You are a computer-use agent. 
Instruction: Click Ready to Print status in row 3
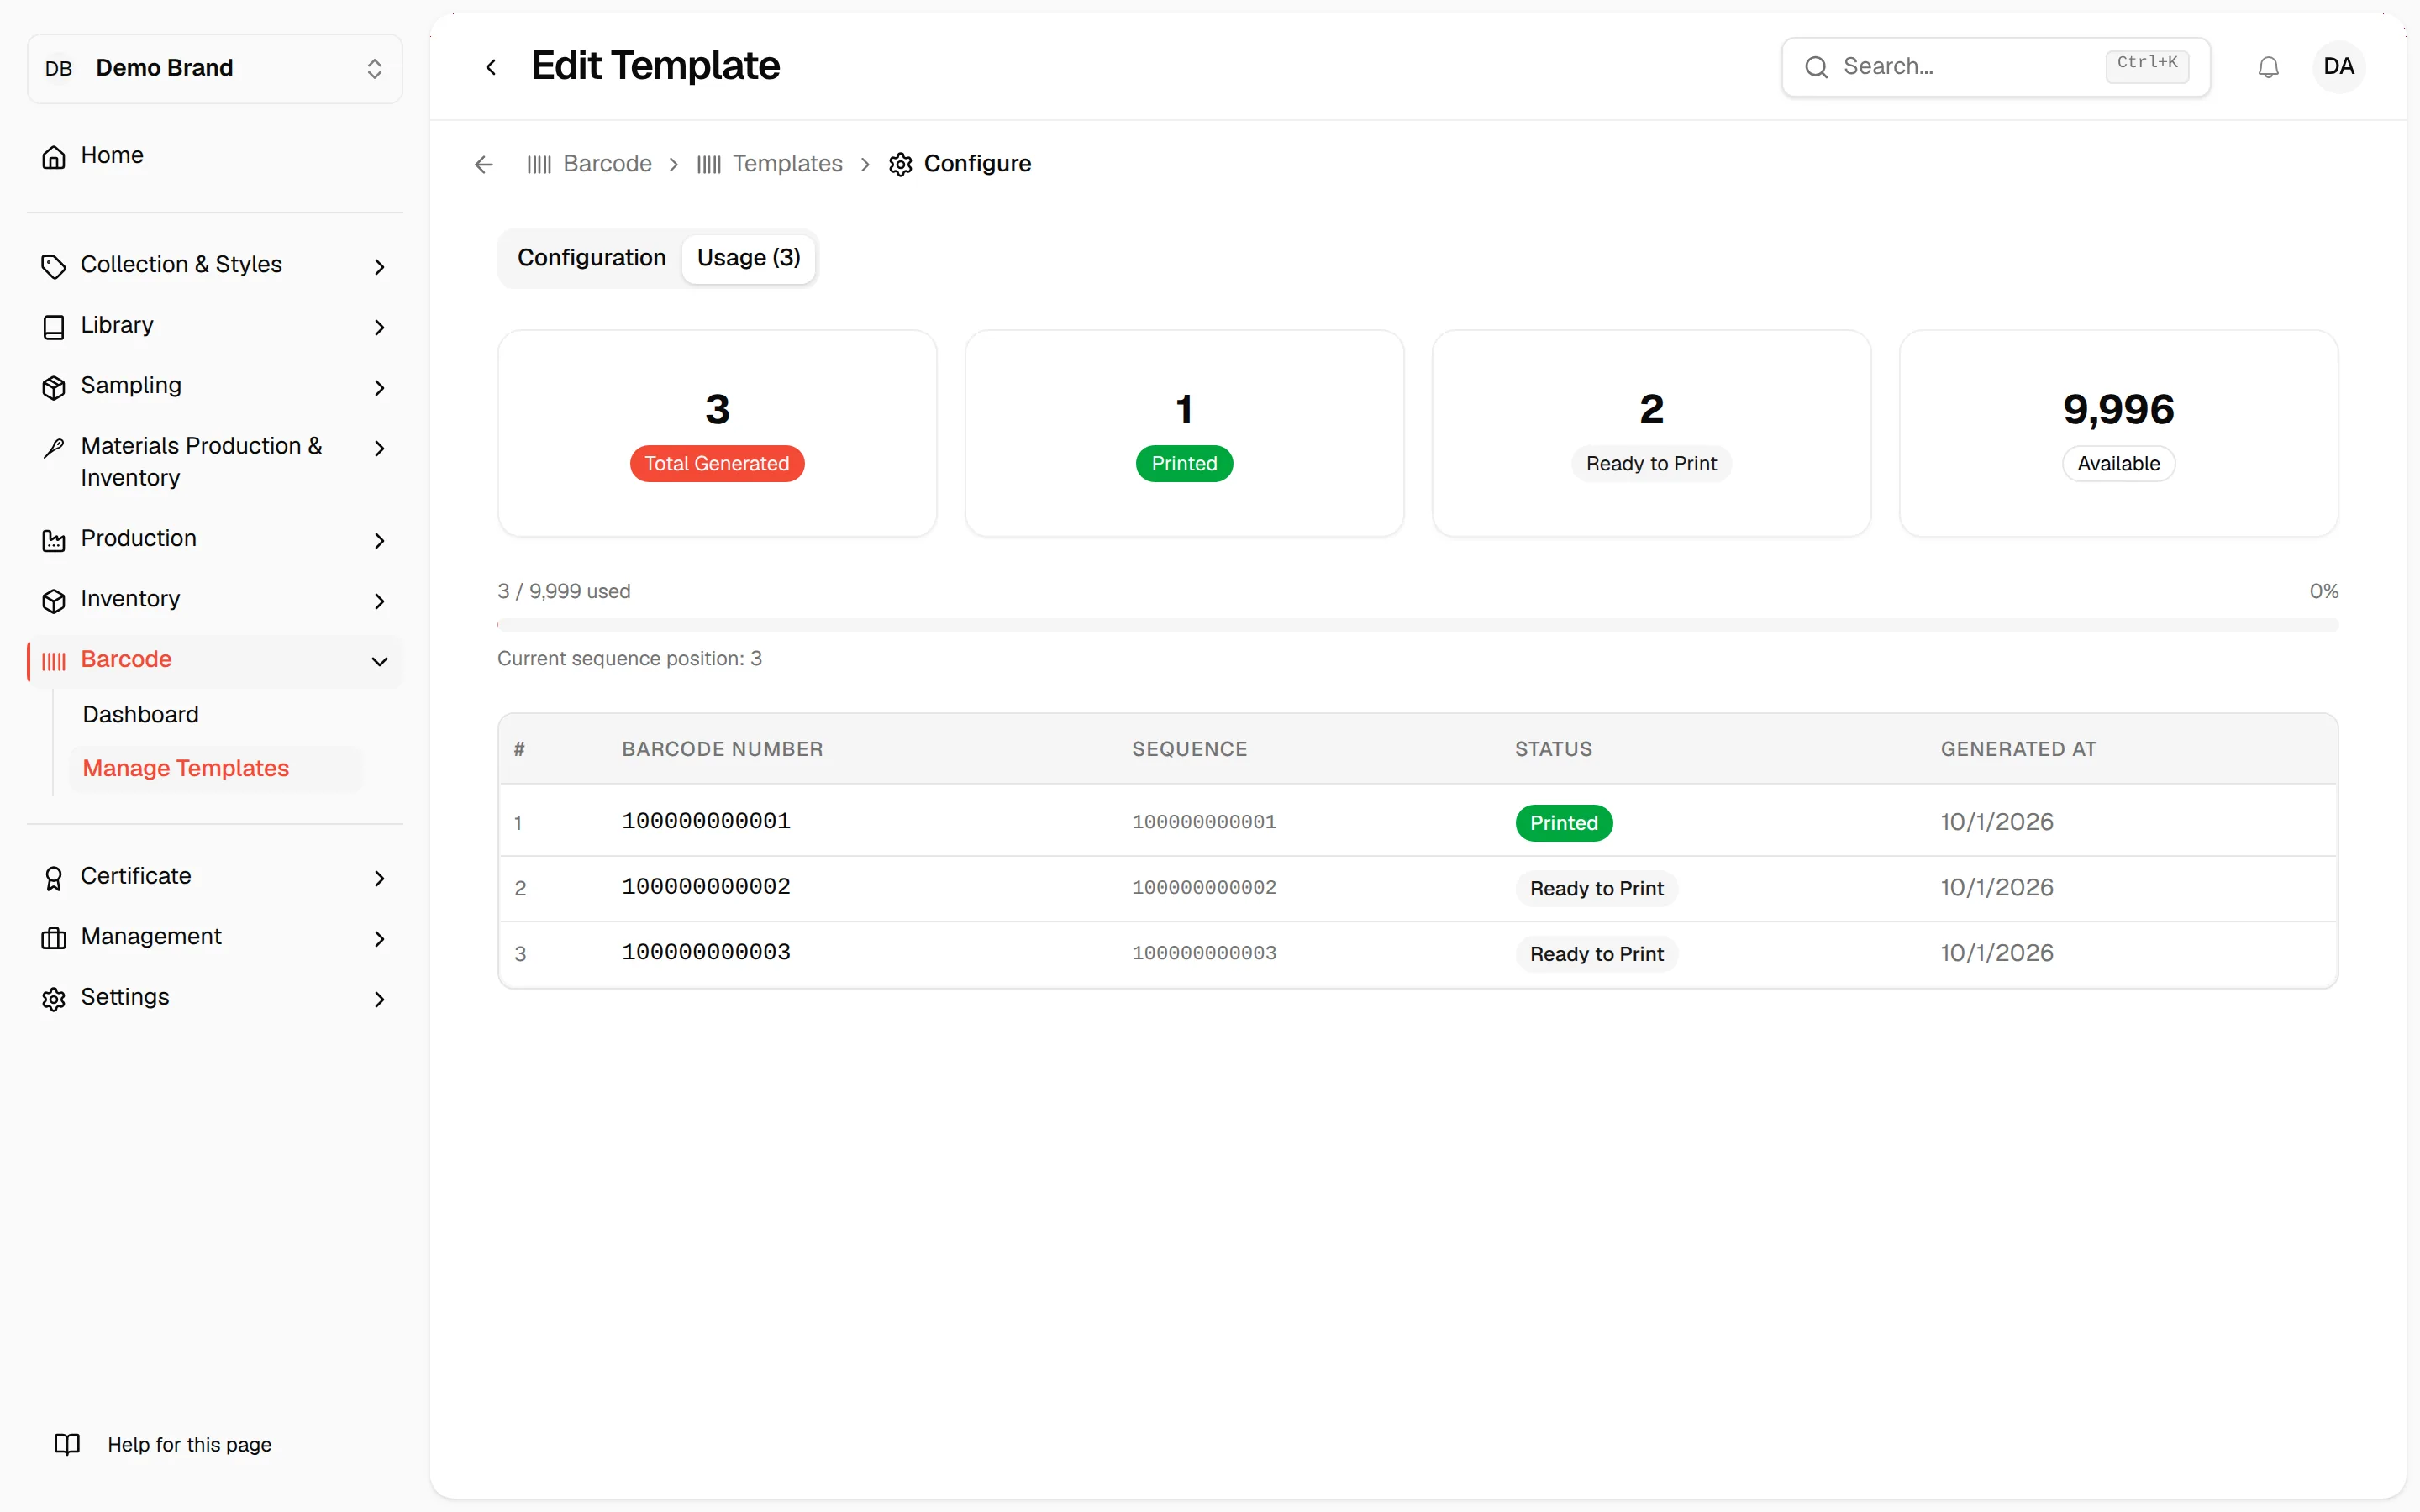pos(1596,954)
